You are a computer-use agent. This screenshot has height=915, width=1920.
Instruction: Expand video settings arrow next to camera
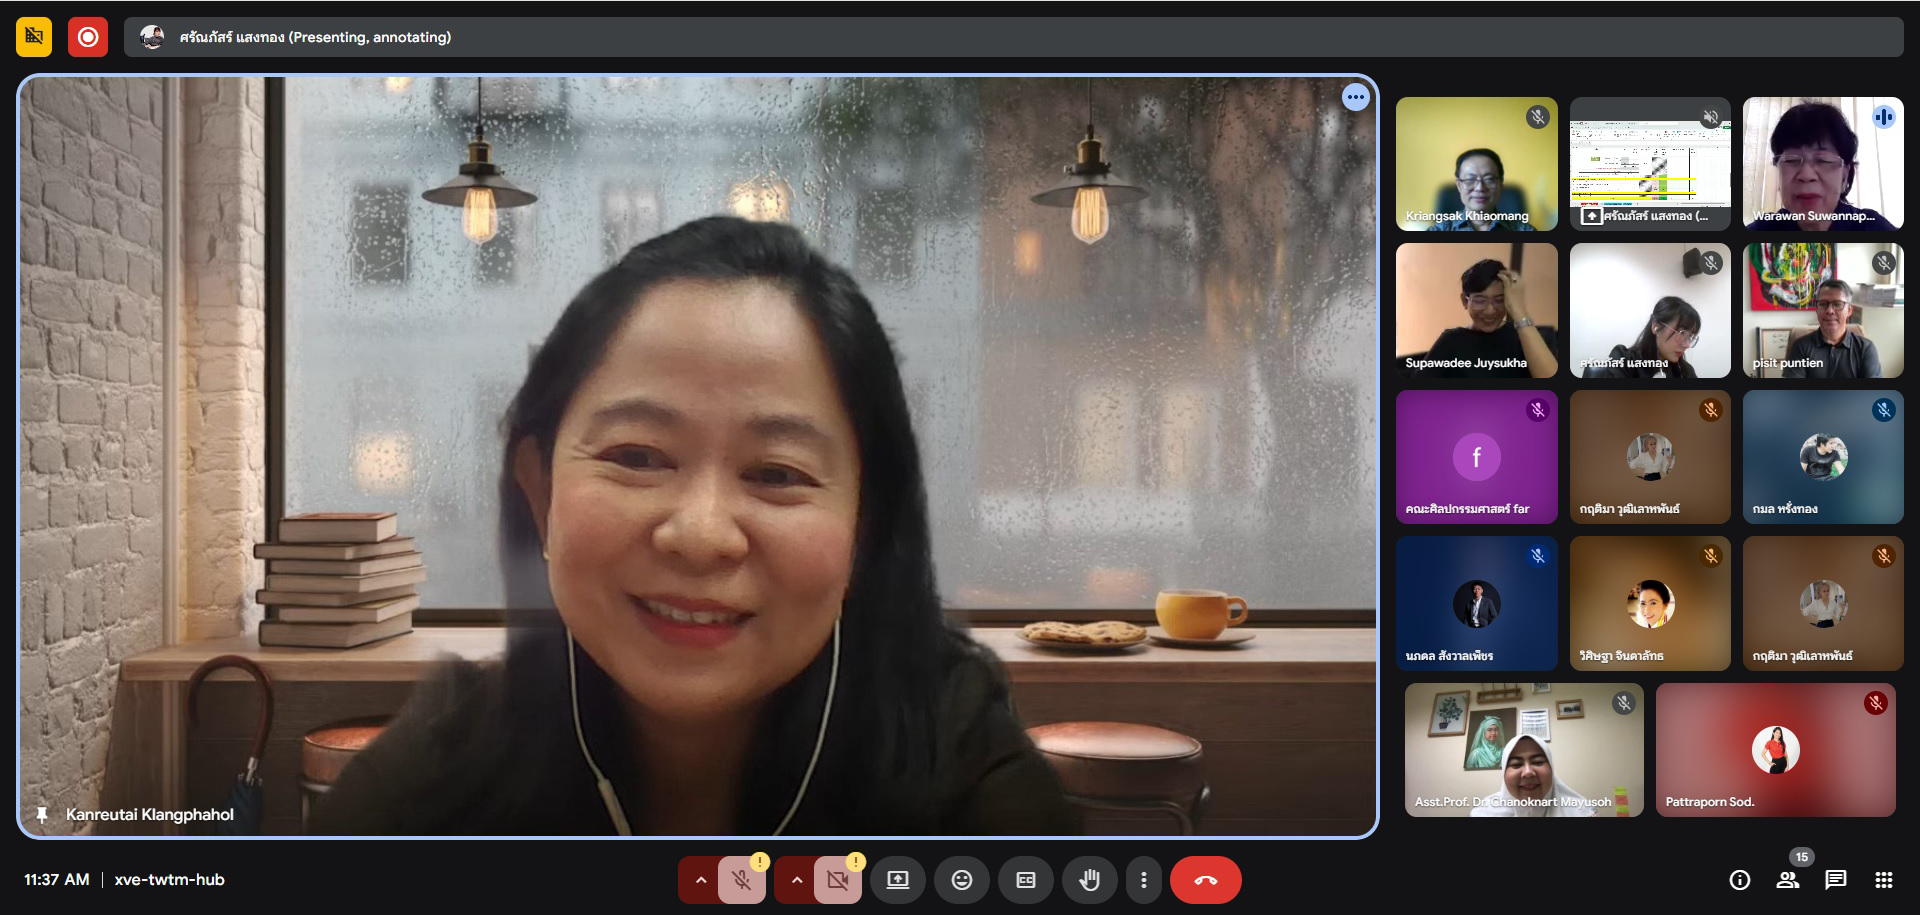(x=797, y=880)
